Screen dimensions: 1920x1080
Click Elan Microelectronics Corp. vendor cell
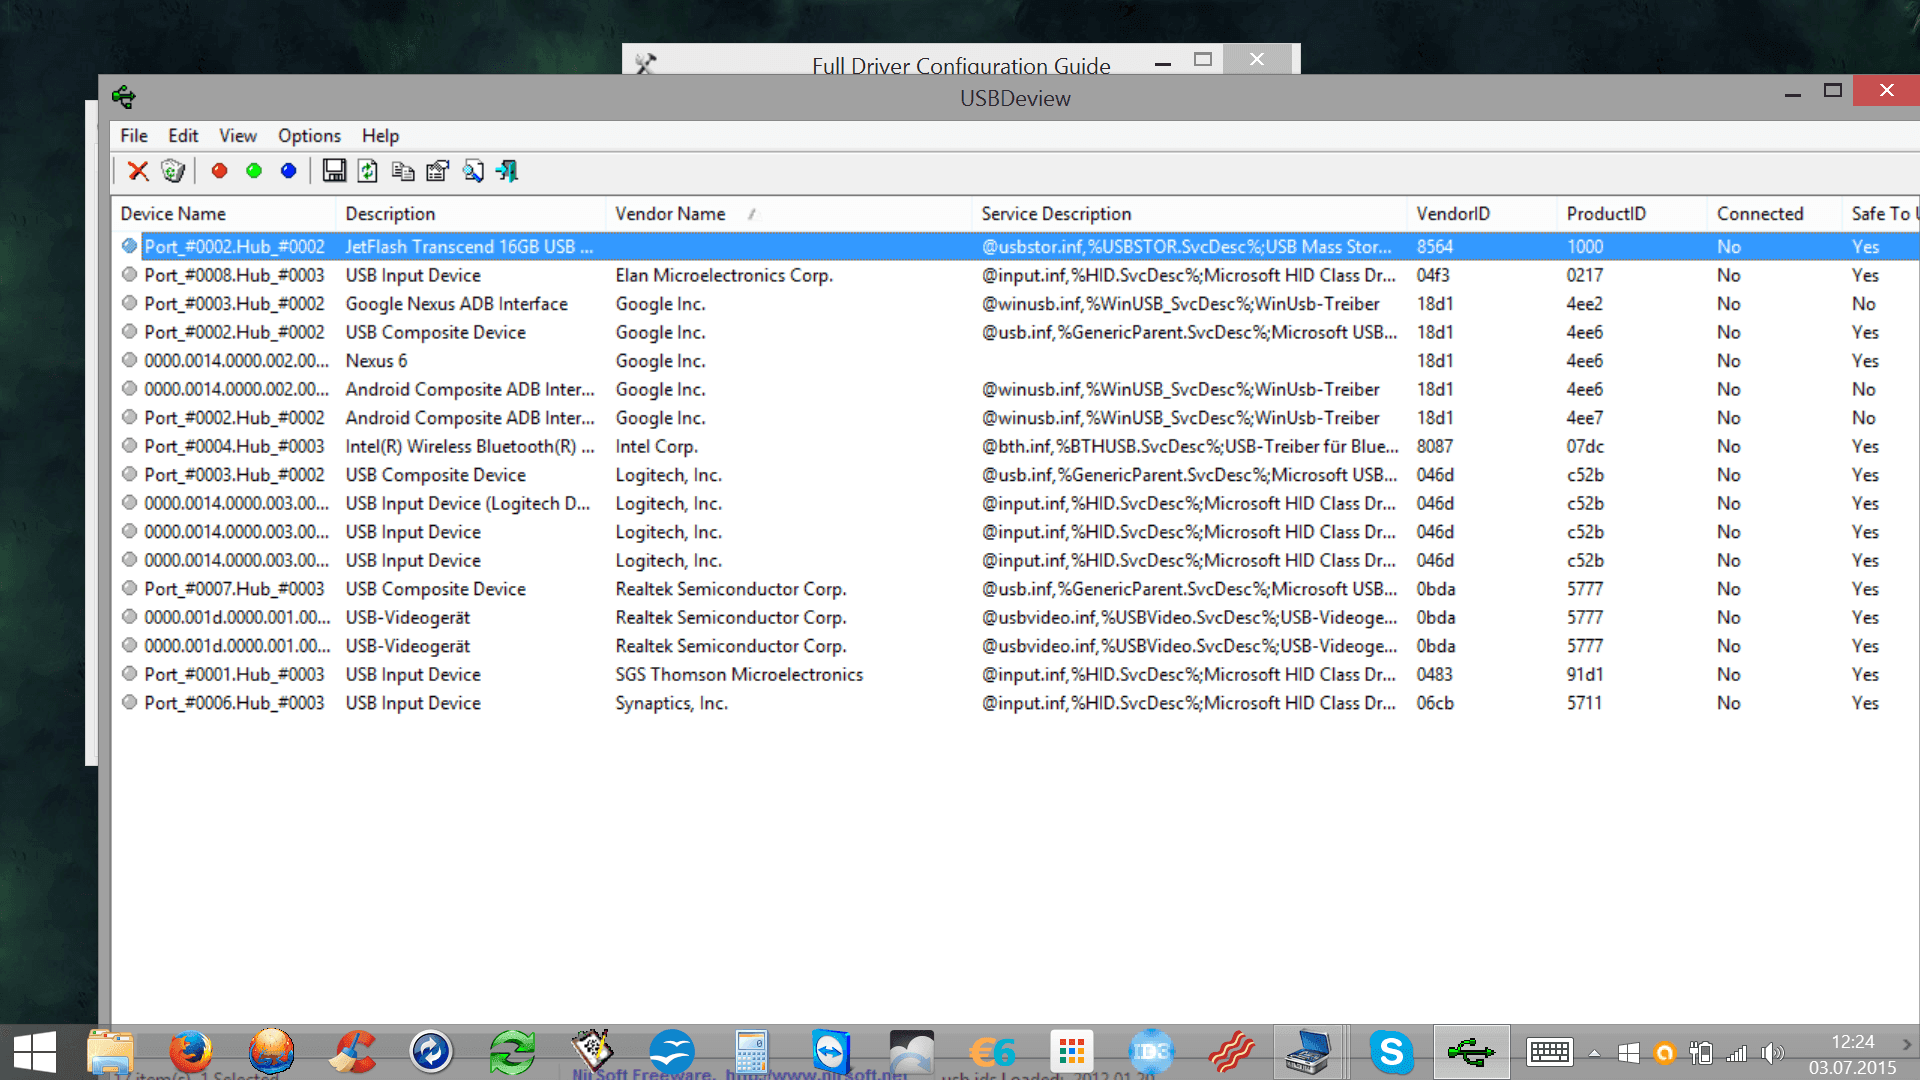(x=724, y=275)
